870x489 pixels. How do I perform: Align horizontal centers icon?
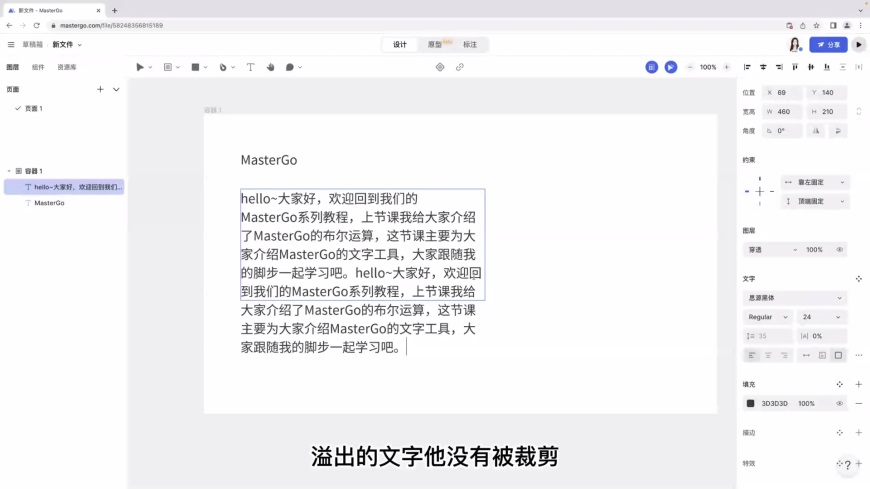[763, 67]
